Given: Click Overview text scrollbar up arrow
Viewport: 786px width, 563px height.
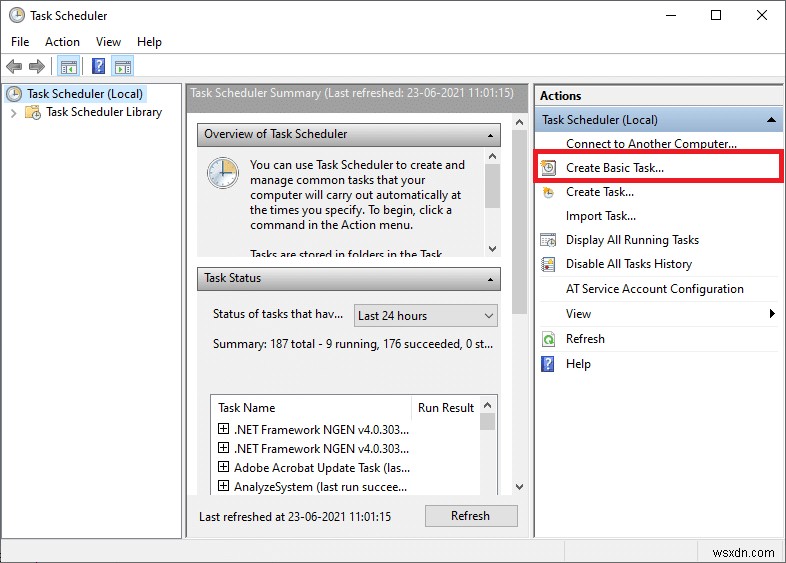Looking at the screenshot, I should coord(492,156).
